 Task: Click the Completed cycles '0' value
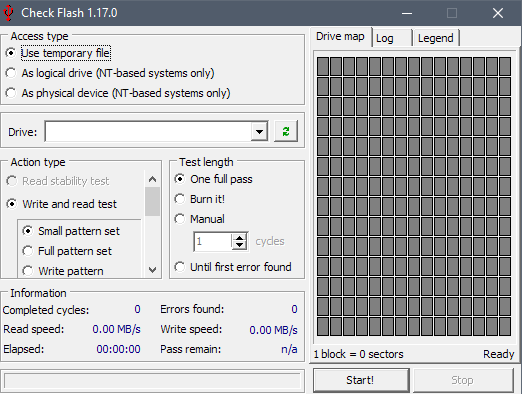coord(137,309)
